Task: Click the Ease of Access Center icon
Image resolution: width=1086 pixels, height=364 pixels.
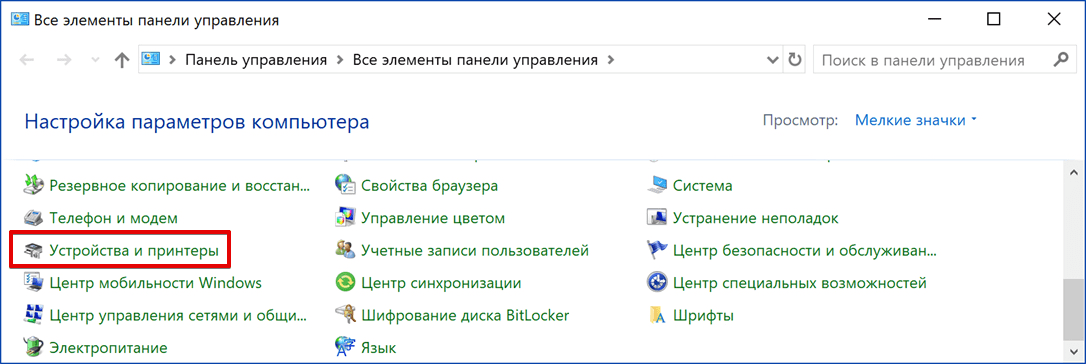Action: [x=657, y=282]
